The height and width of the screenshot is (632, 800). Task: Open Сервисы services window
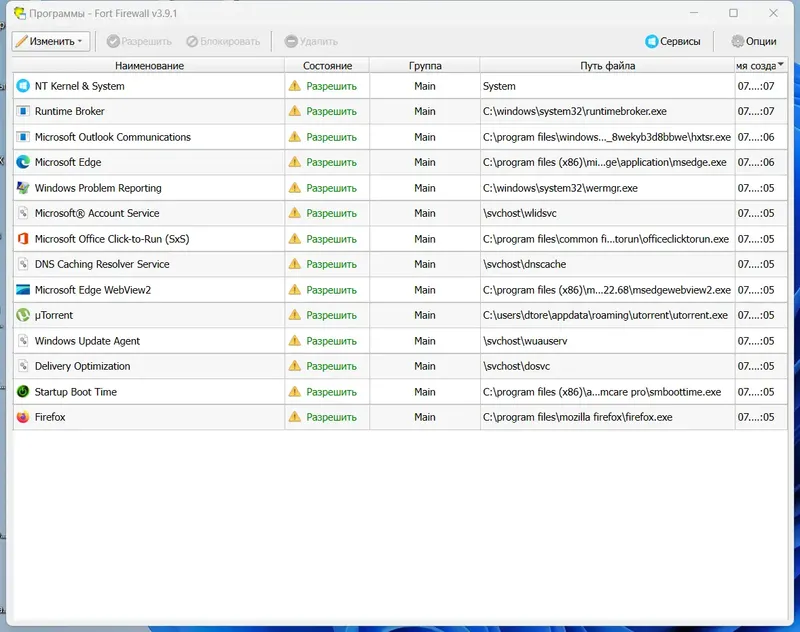[x=672, y=41]
